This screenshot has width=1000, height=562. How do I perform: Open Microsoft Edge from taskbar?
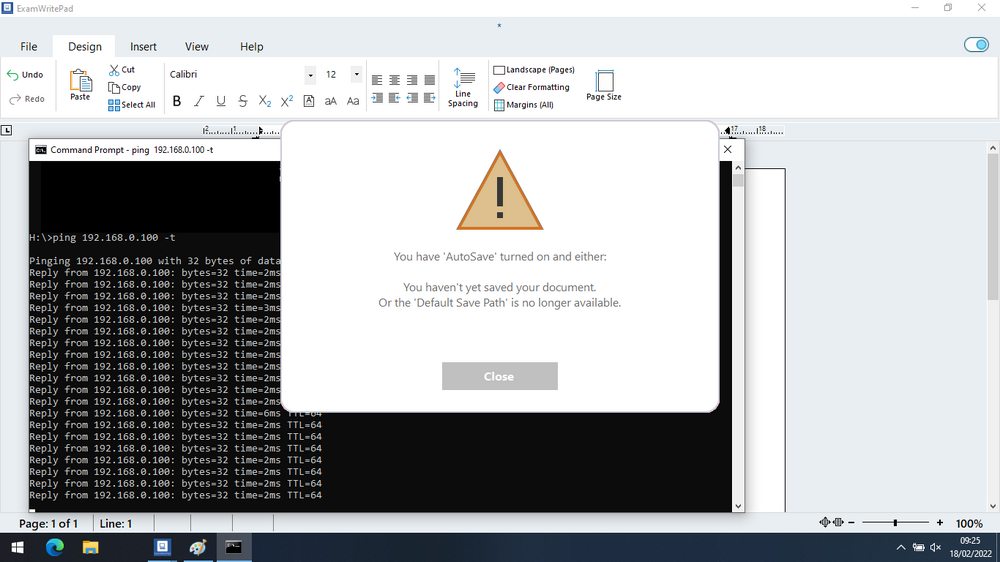point(54,547)
